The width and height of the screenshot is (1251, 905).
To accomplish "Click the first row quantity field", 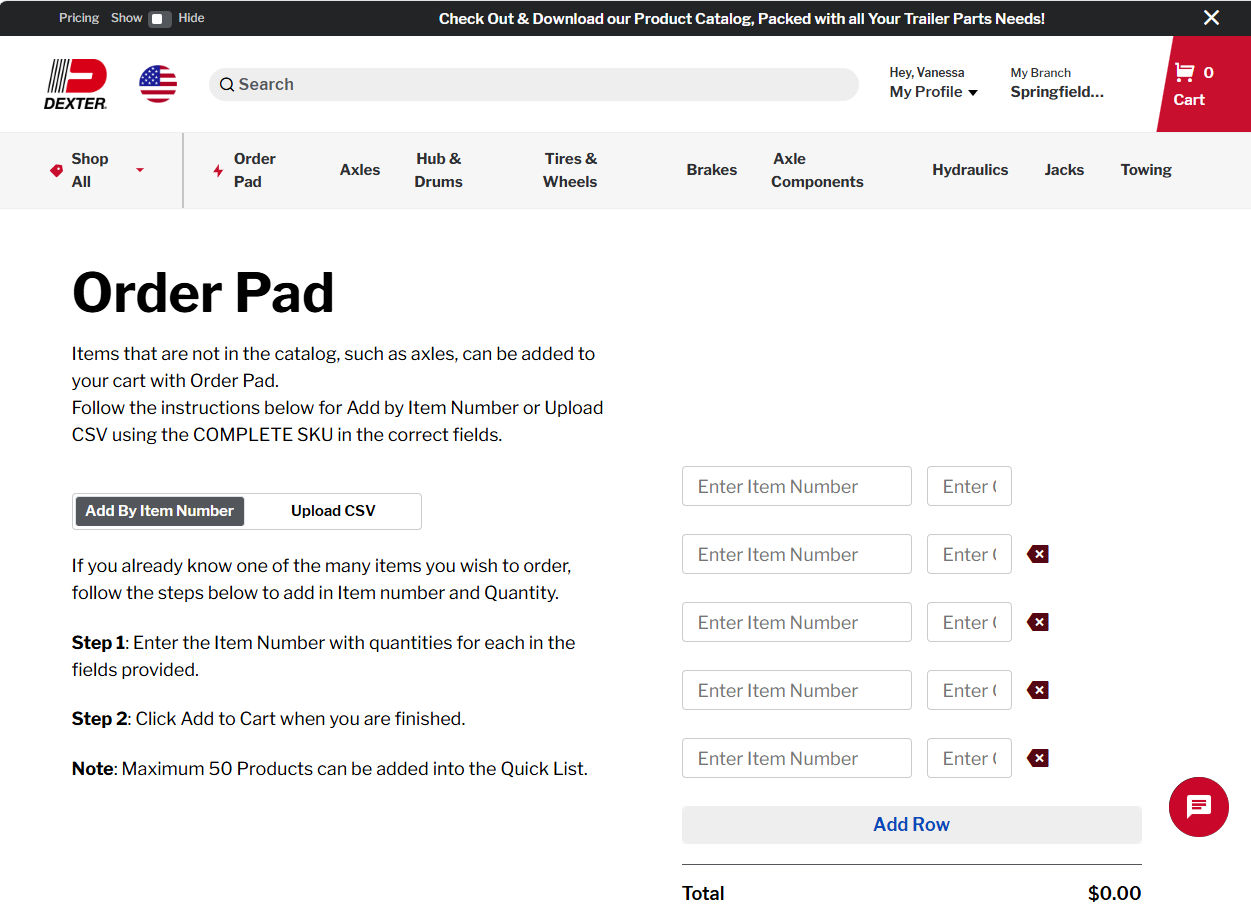I will tap(969, 486).
